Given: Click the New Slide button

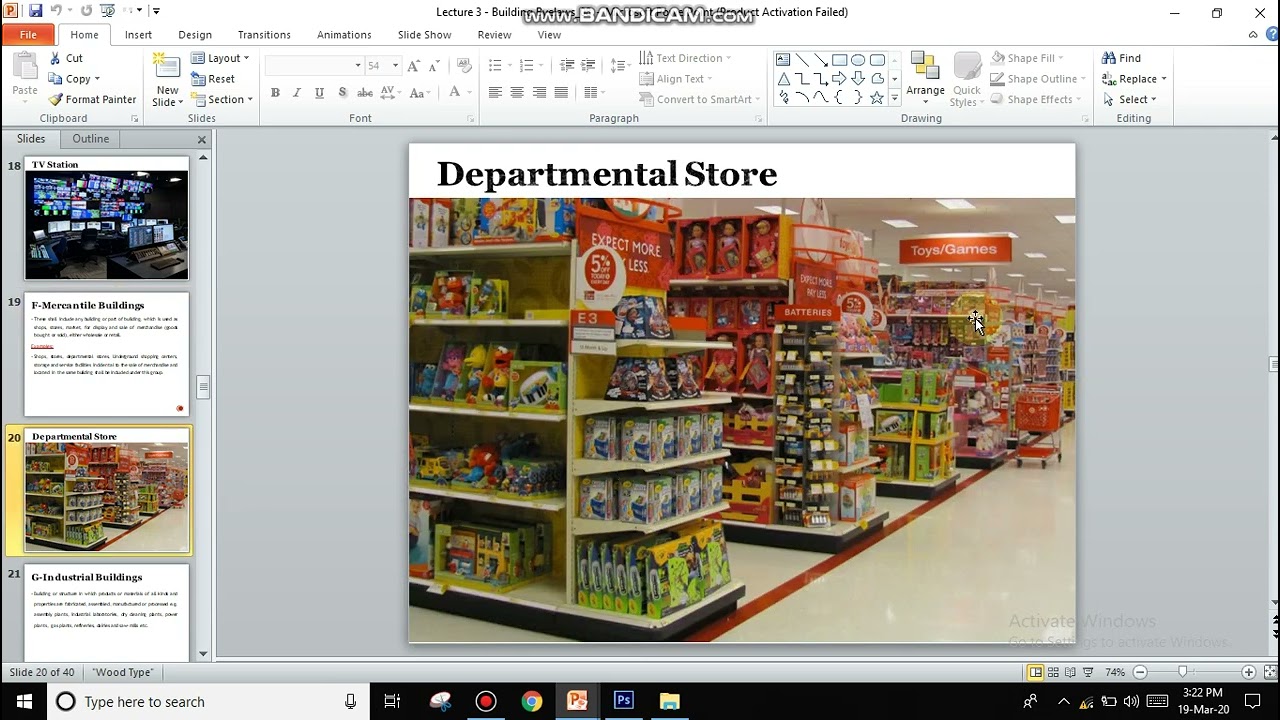Looking at the screenshot, I should pyautogui.click(x=166, y=80).
